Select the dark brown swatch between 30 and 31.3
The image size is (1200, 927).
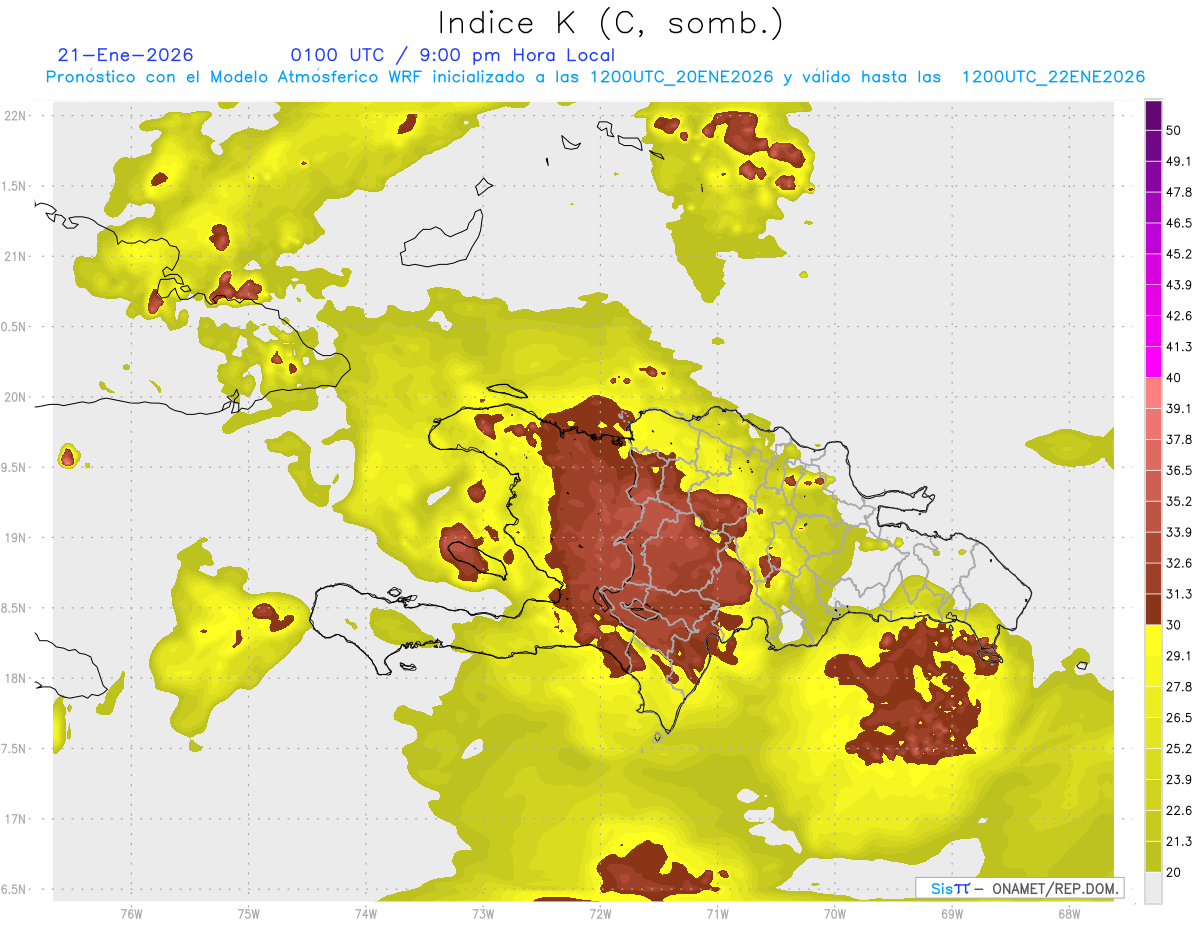point(1153,609)
